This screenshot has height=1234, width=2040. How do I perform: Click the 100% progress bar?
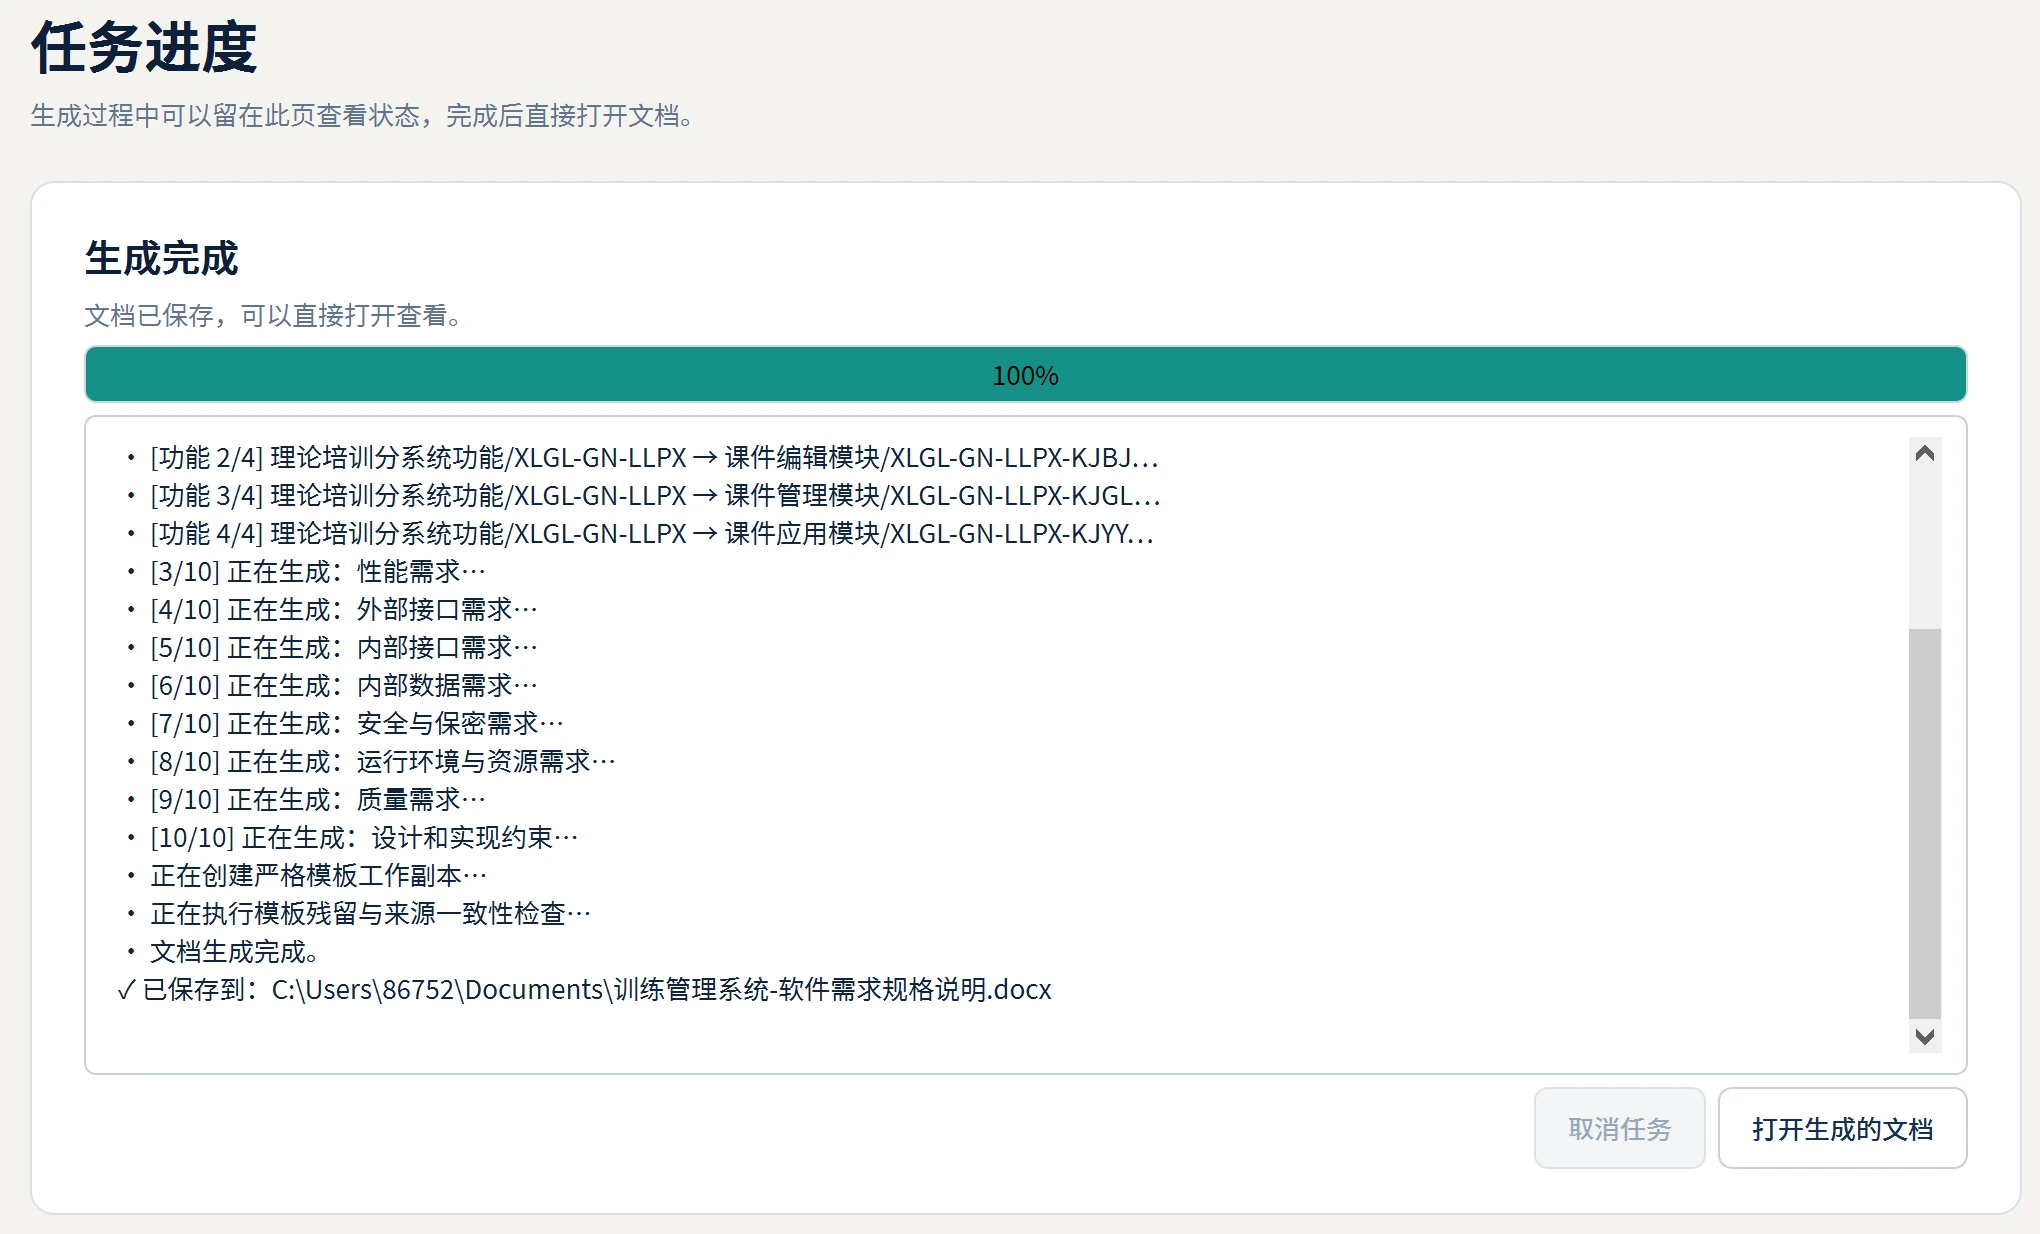click(x=1025, y=375)
